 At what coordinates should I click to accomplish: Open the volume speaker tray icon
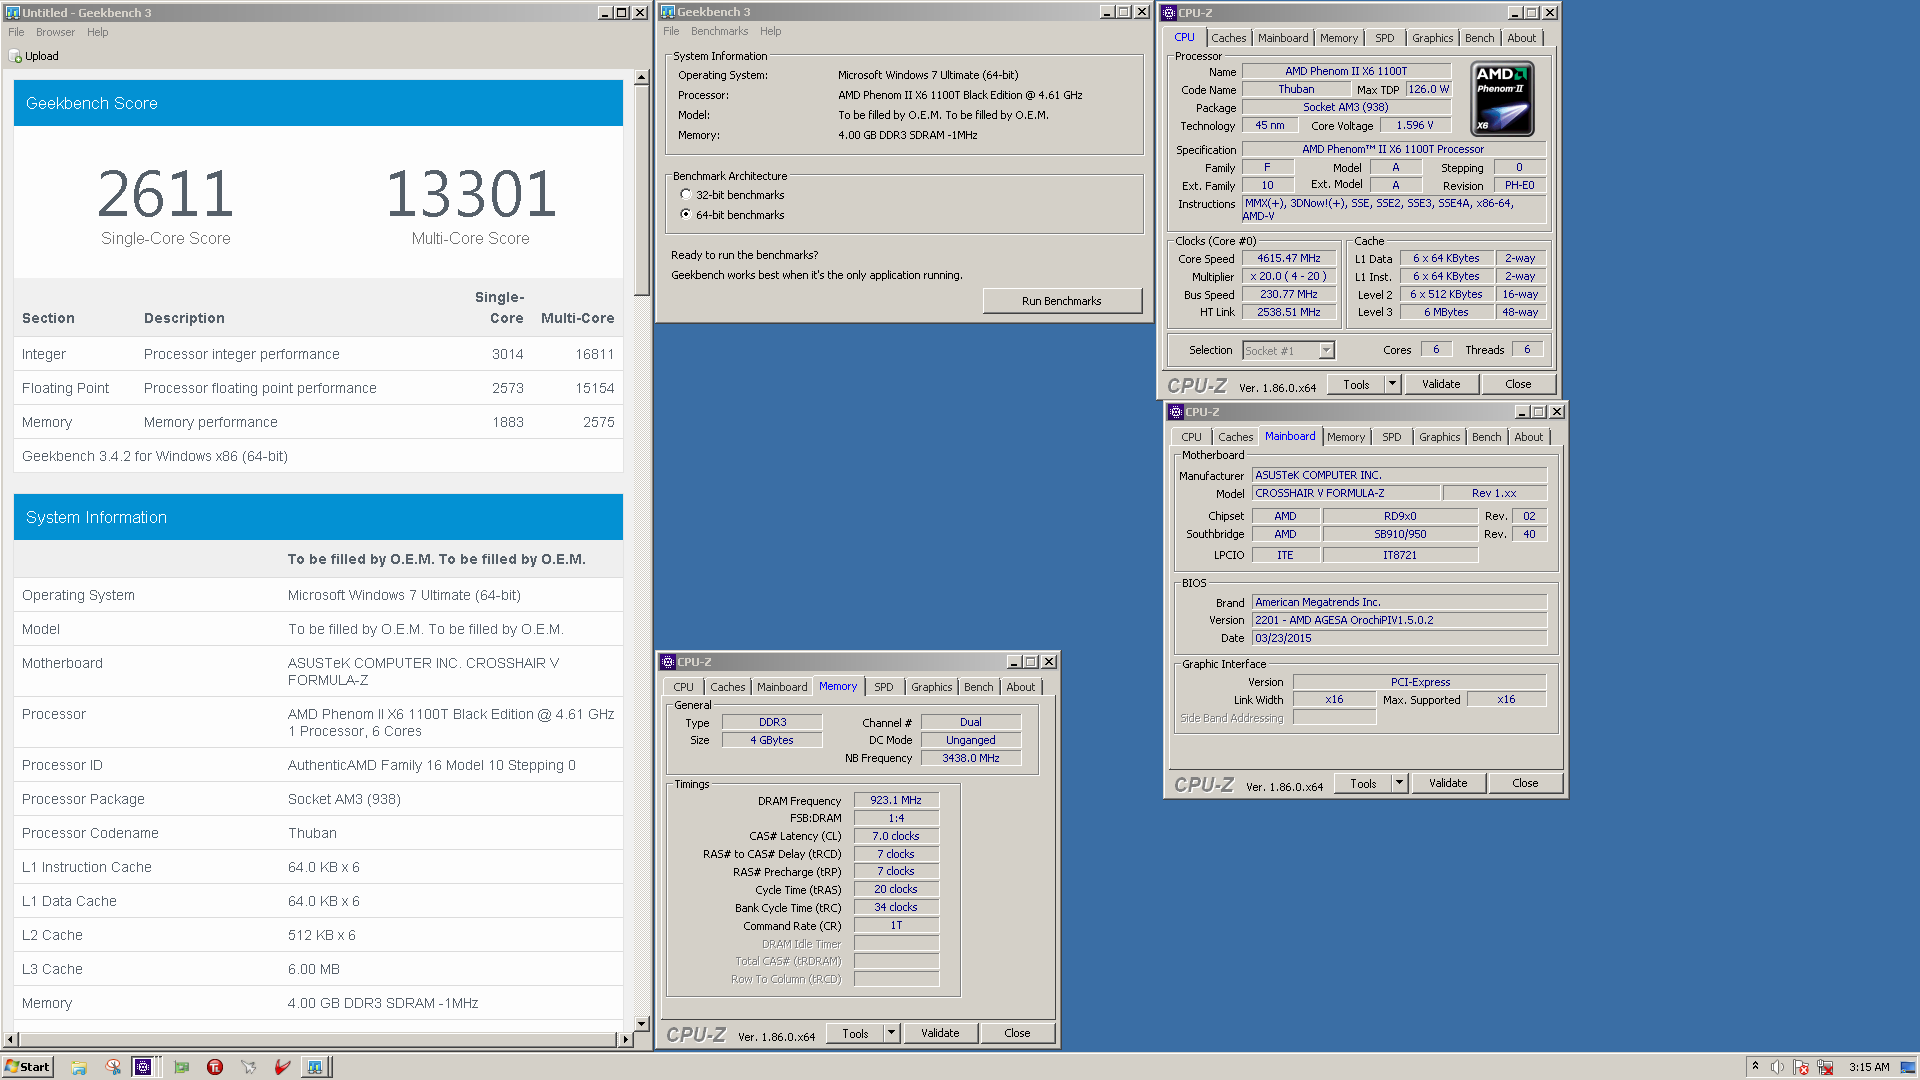(1777, 1067)
